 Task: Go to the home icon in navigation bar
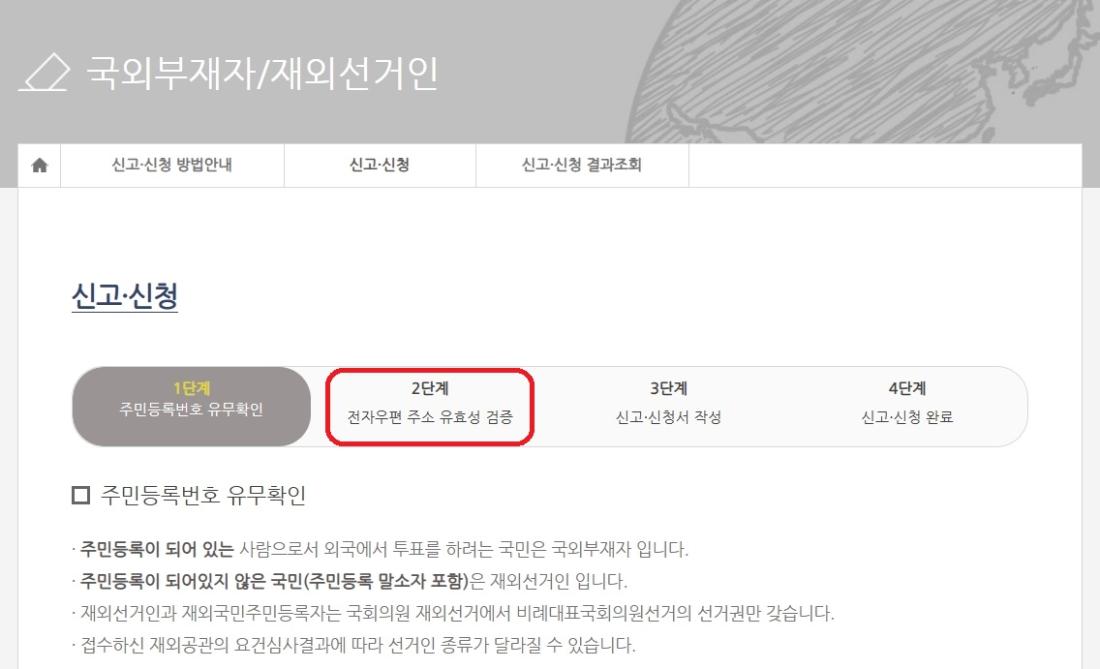point(39,165)
